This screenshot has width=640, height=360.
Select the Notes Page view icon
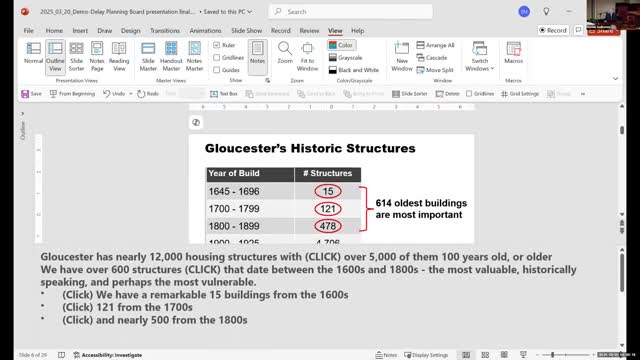(x=97, y=56)
